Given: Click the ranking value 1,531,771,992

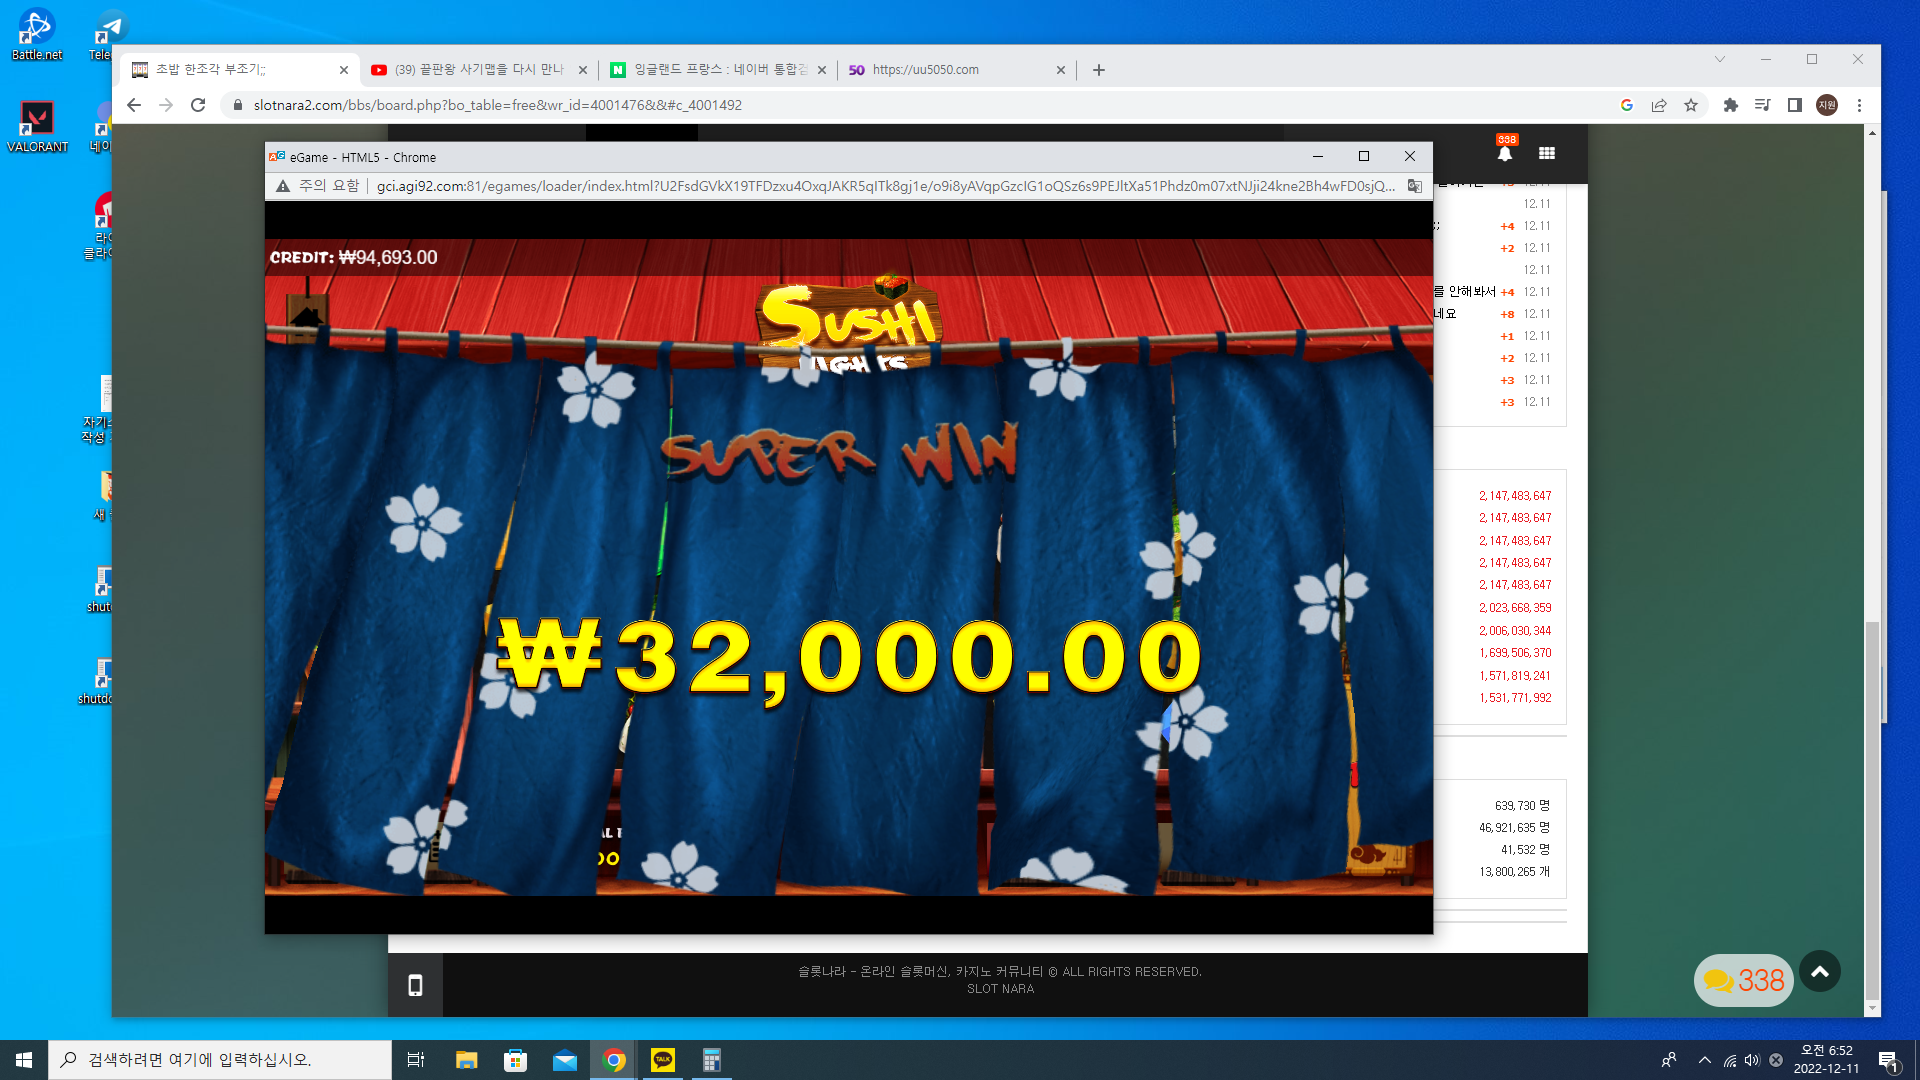Looking at the screenshot, I should click(1515, 698).
